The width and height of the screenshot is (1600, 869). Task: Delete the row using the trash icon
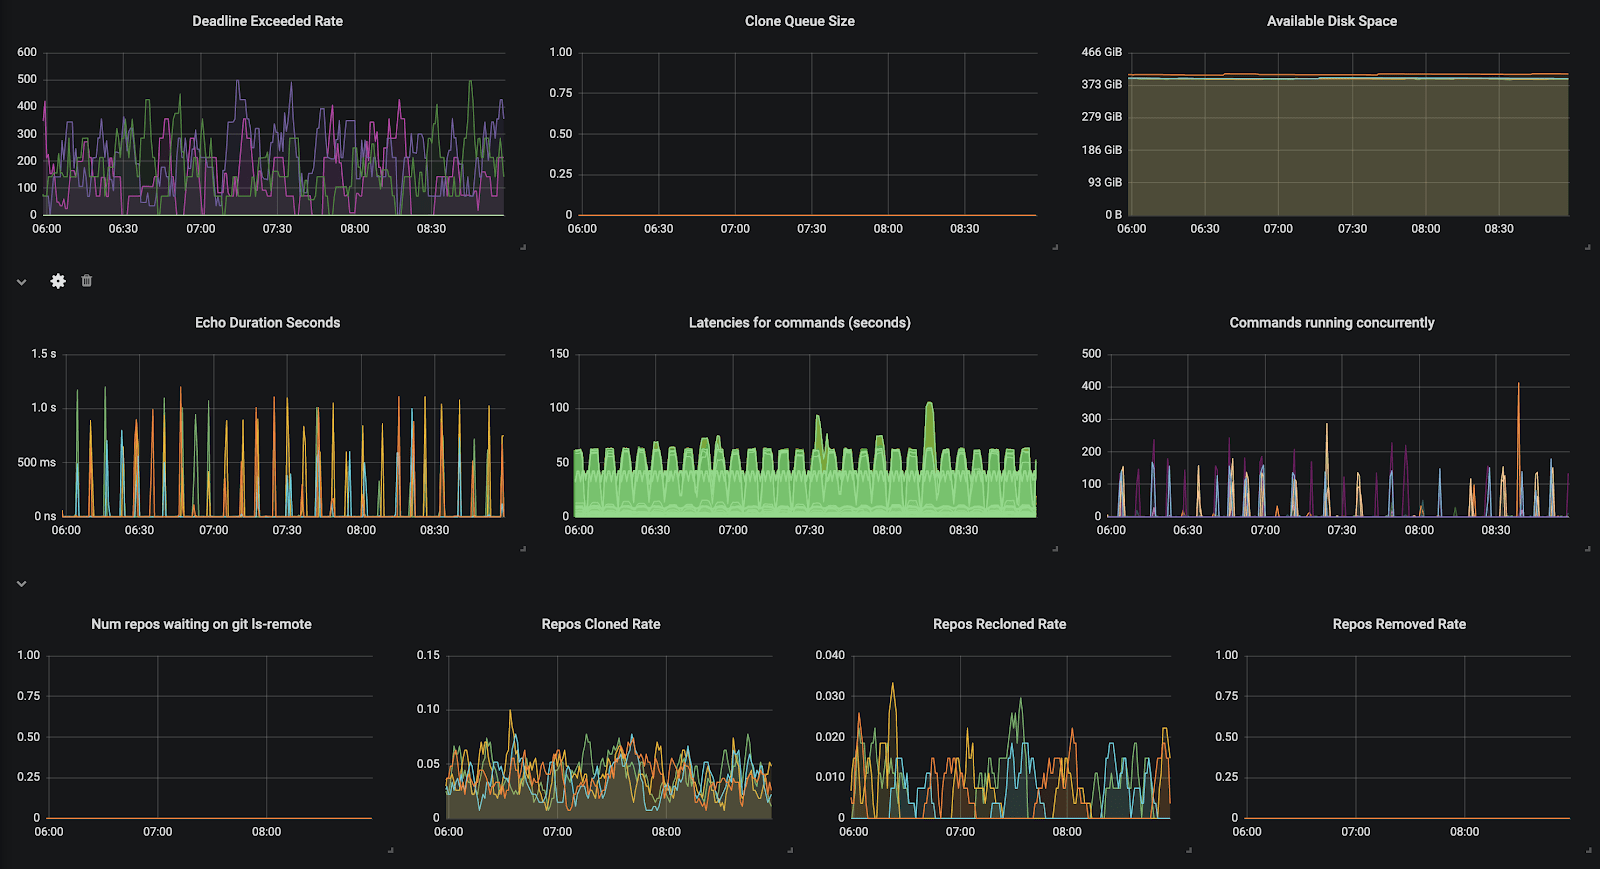pyautogui.click(x=87, y=281)
